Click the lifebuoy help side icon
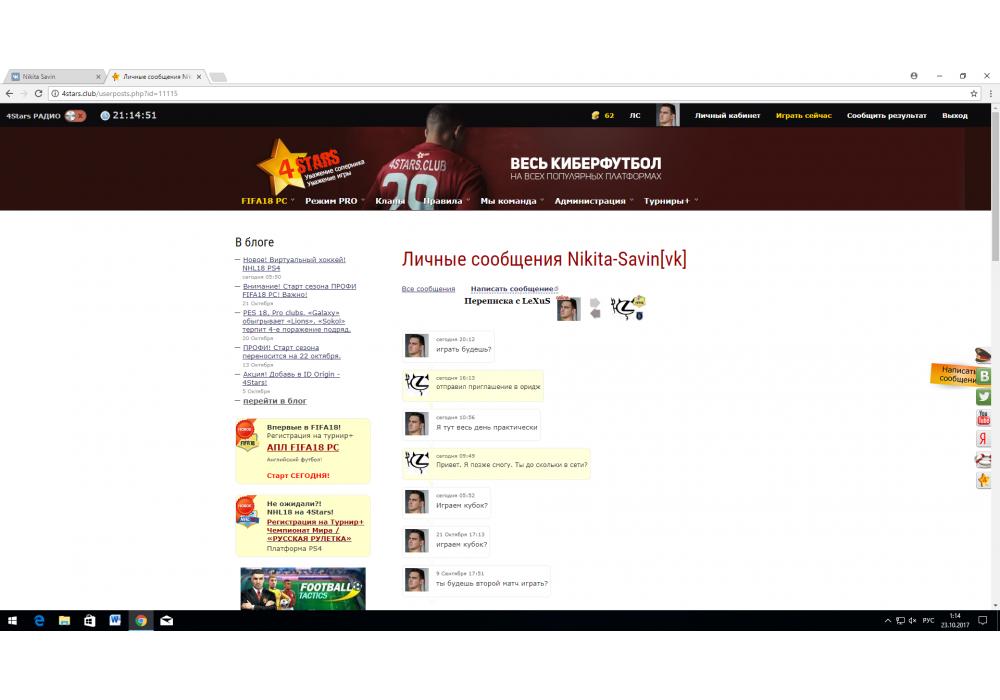 point(983,460)
